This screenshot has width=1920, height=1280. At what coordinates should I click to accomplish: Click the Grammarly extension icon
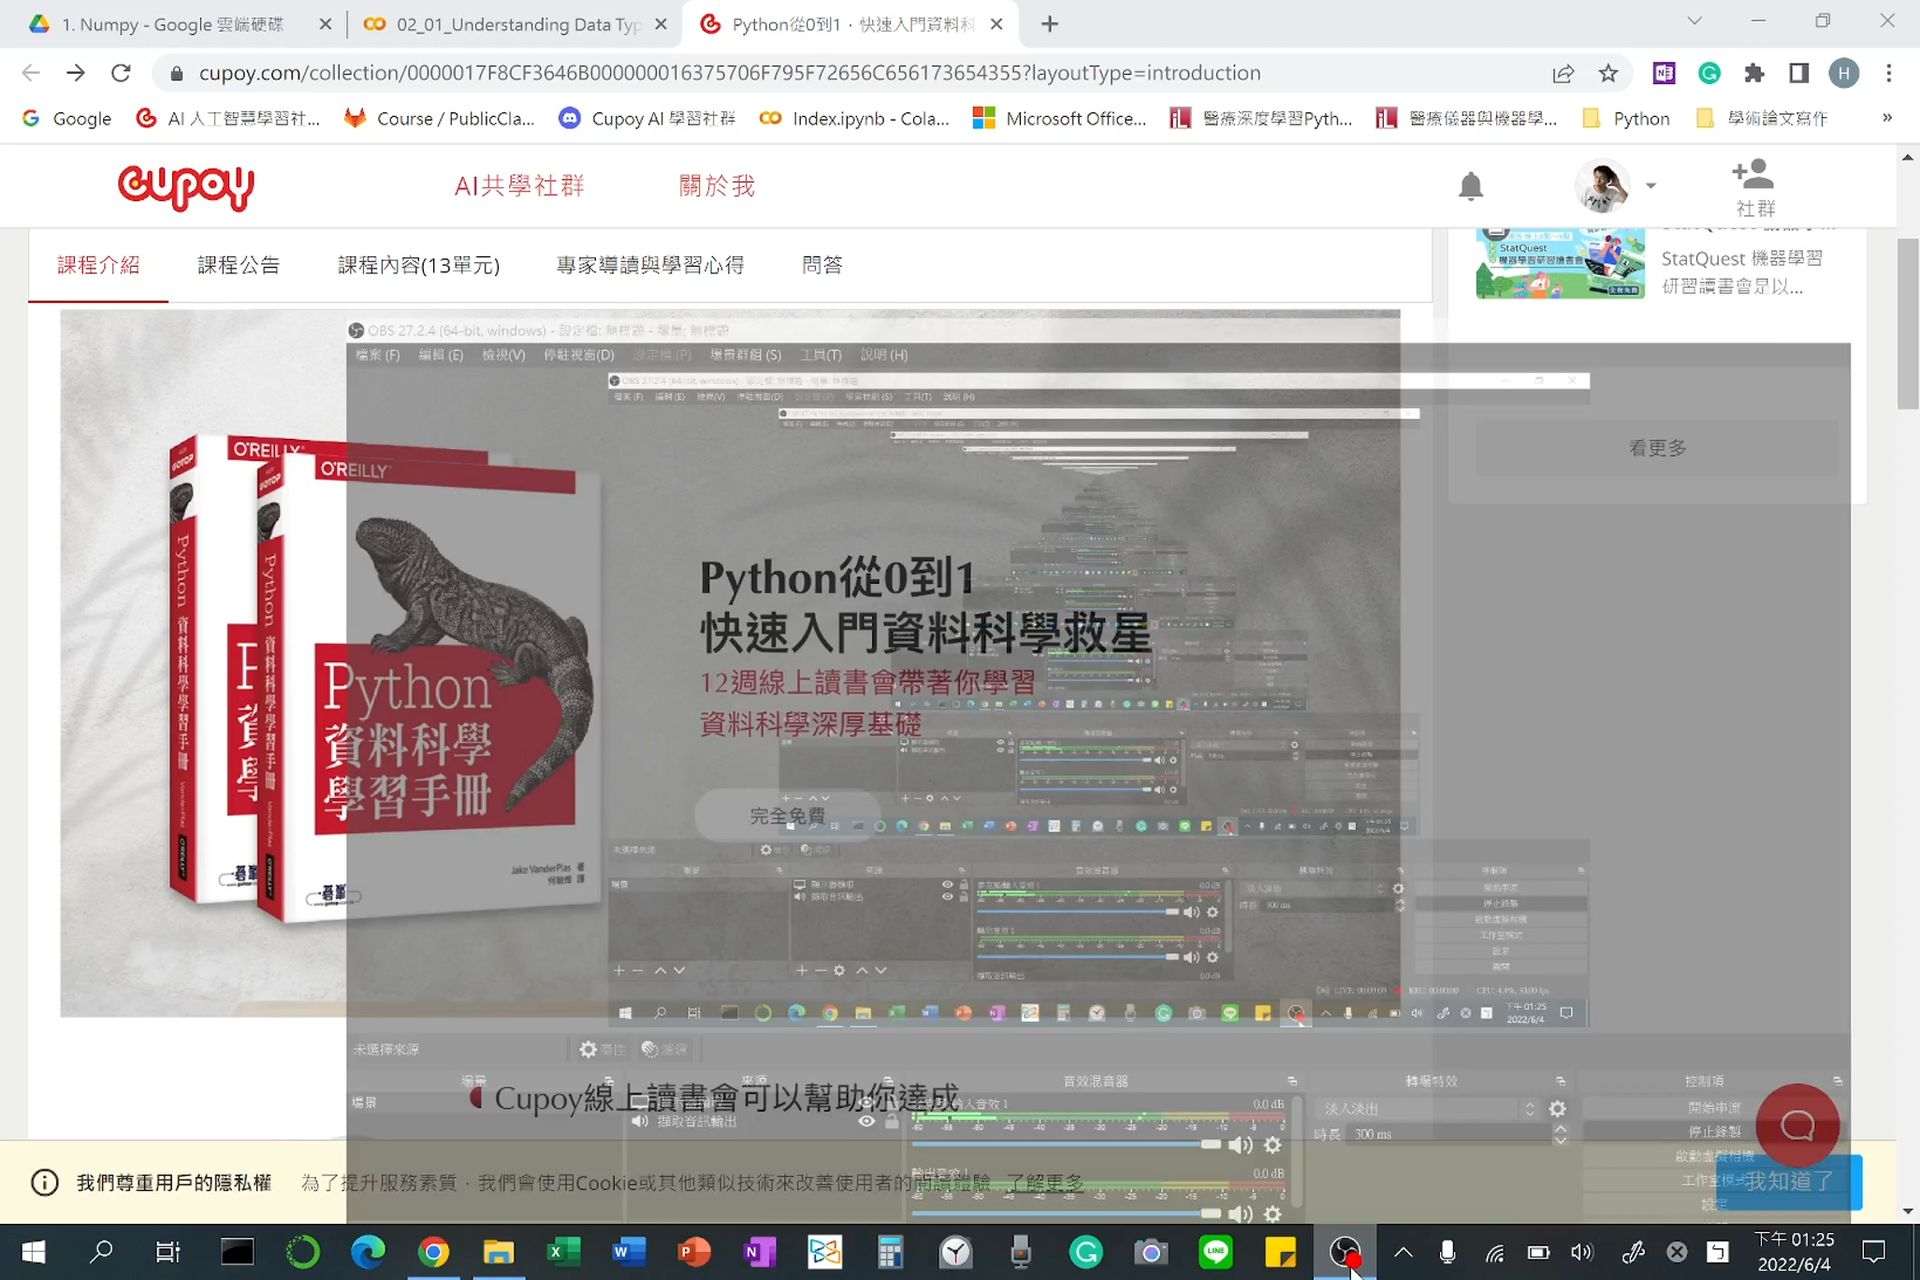(1709, 73)
